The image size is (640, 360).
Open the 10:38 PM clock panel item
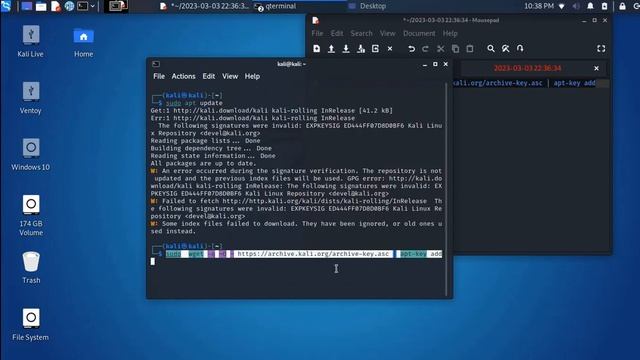pos(539,6)
